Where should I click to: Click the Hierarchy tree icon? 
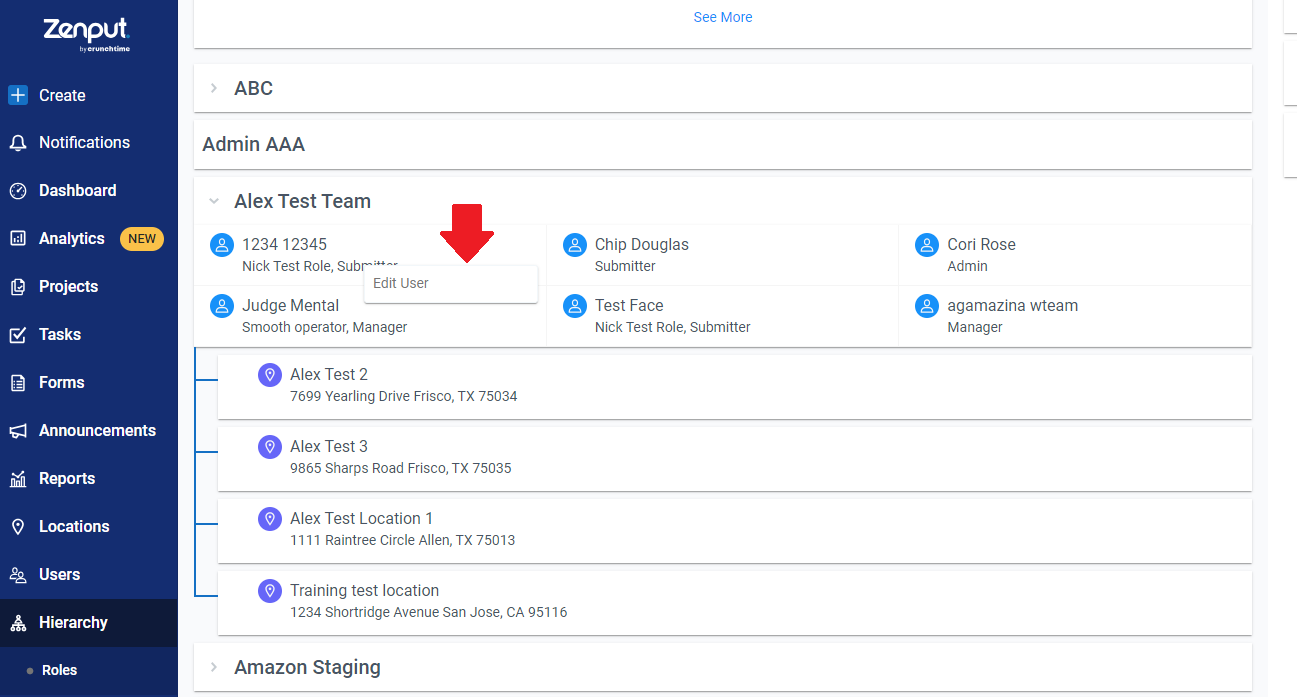coord(18,623)
